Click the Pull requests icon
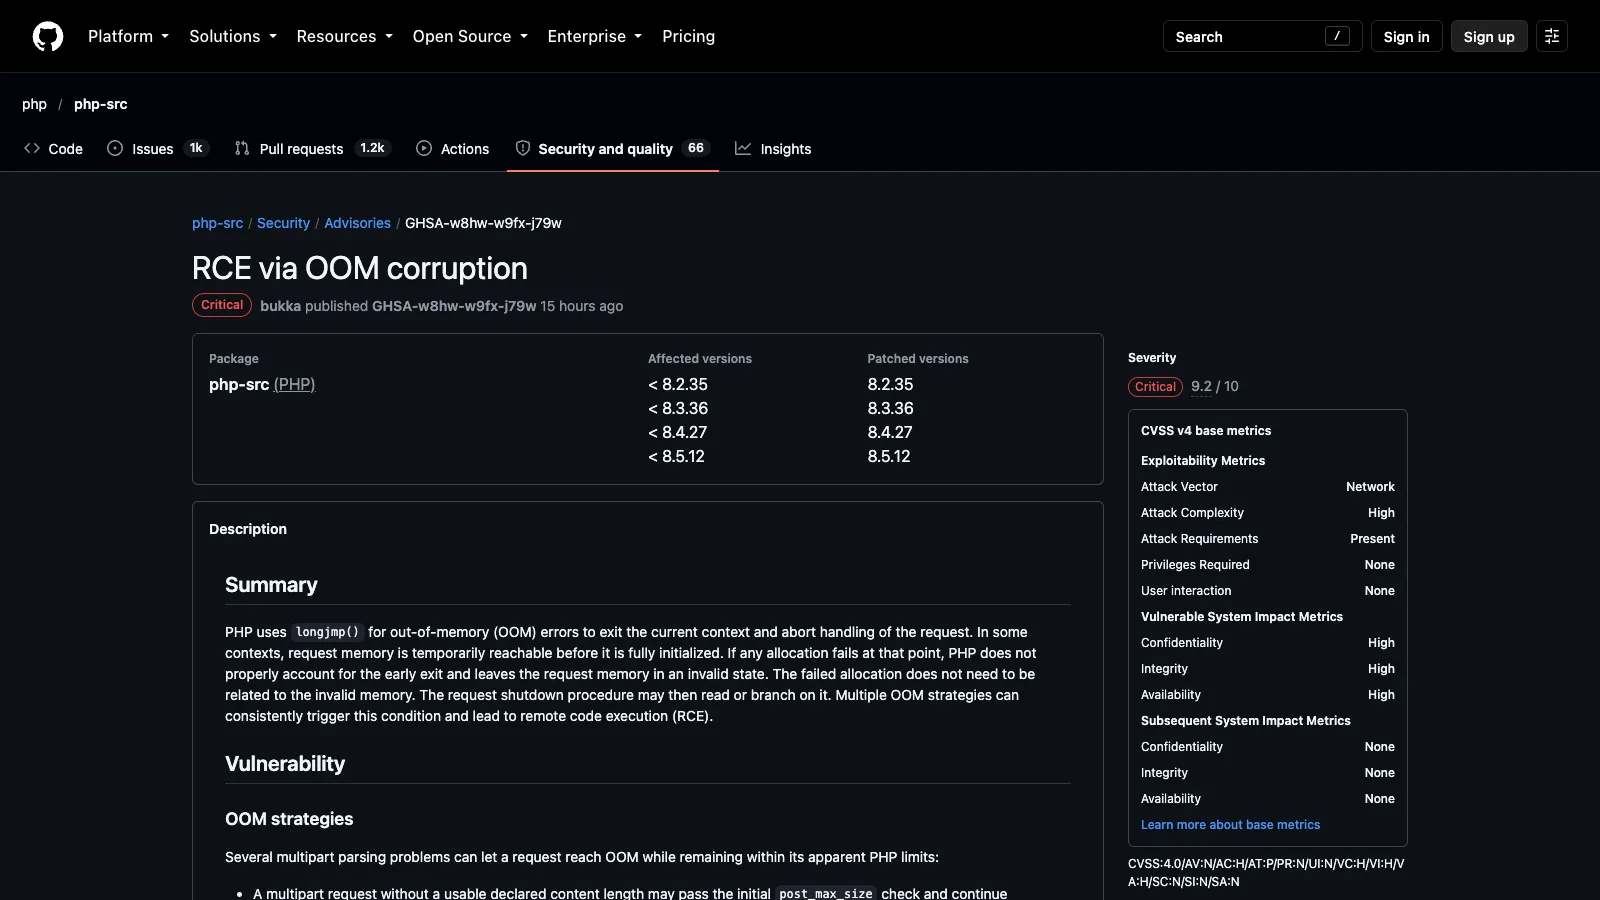 (242, 148)
